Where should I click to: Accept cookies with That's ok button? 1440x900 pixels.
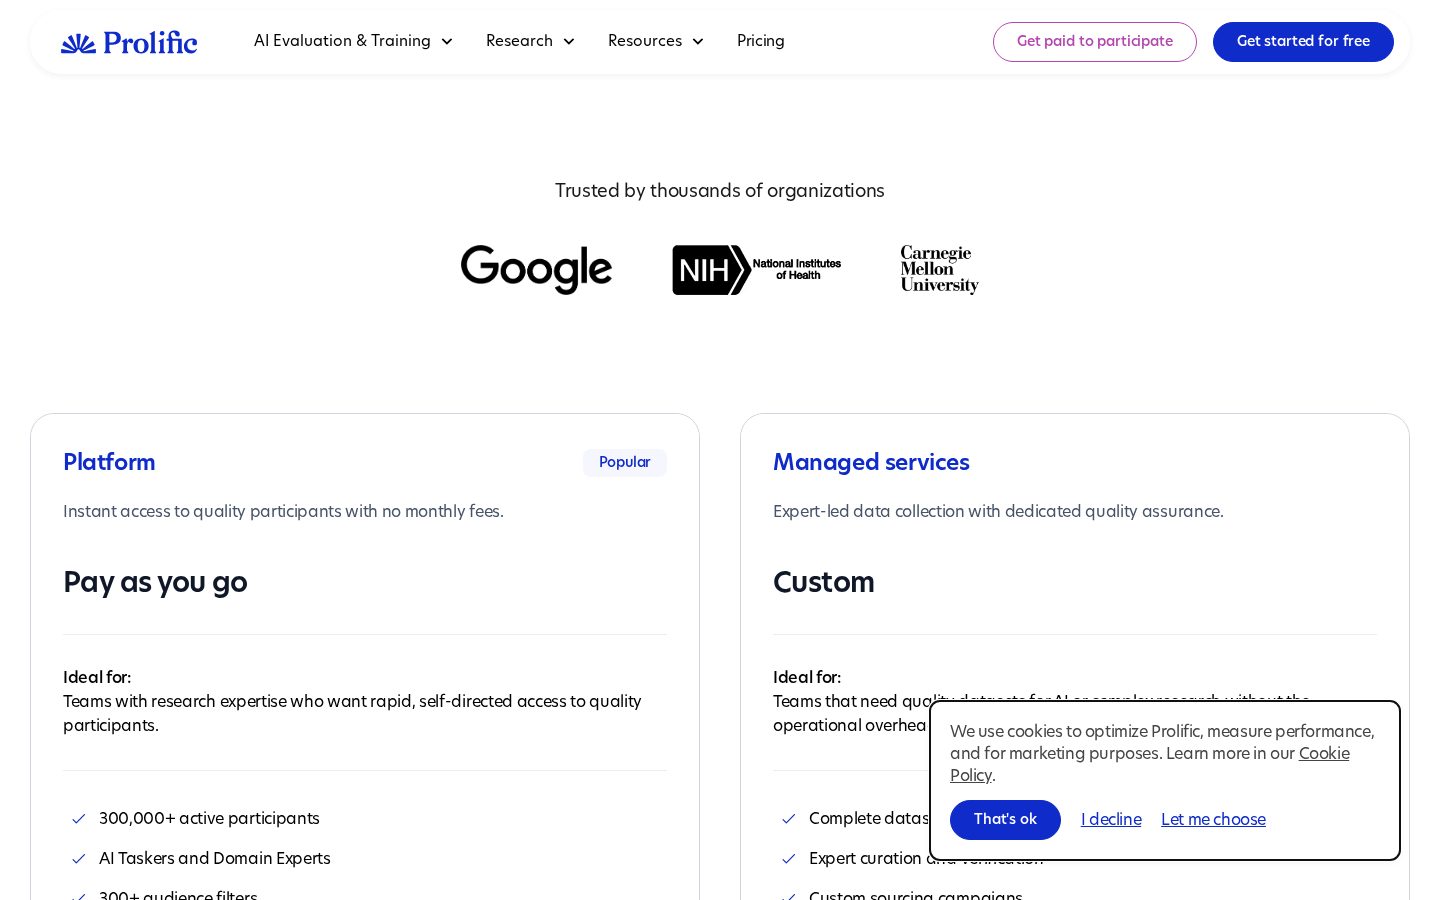pyautogui.click(x=1005, y=820)
